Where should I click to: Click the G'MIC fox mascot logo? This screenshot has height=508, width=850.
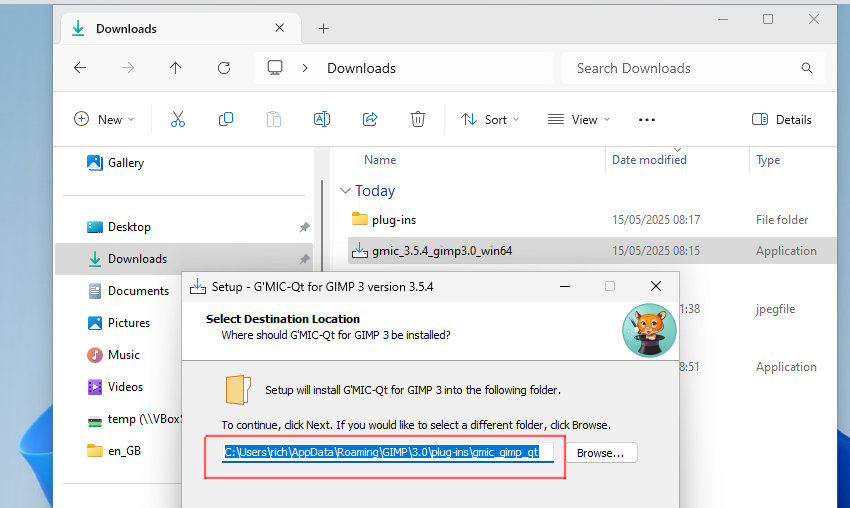649,331
